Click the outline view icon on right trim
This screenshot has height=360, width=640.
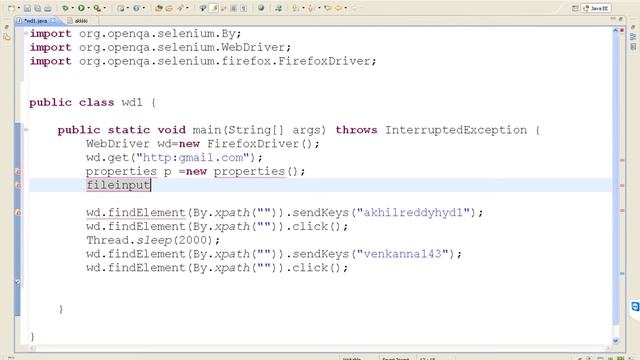click(633, 37)
